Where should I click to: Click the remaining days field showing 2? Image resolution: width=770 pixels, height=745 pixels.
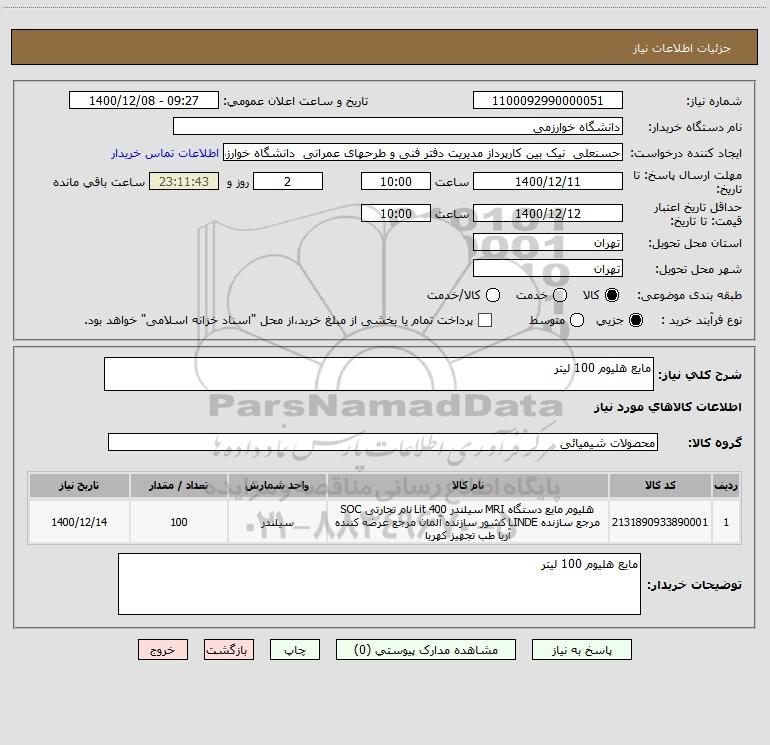tap(288, 182)
